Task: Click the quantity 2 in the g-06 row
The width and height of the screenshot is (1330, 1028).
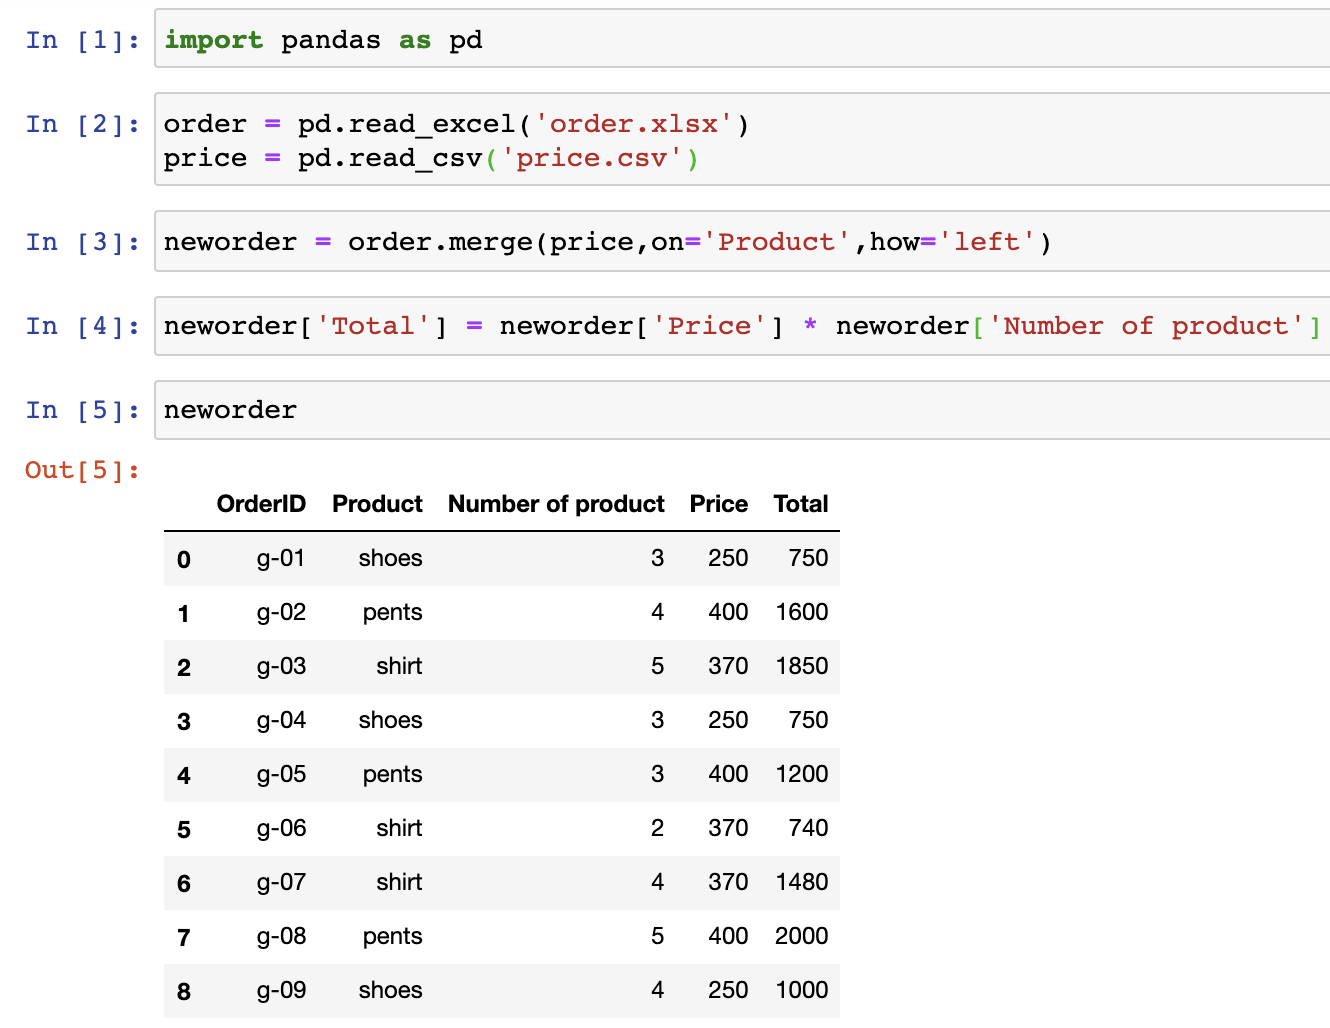Action: (x=657, y=828)
